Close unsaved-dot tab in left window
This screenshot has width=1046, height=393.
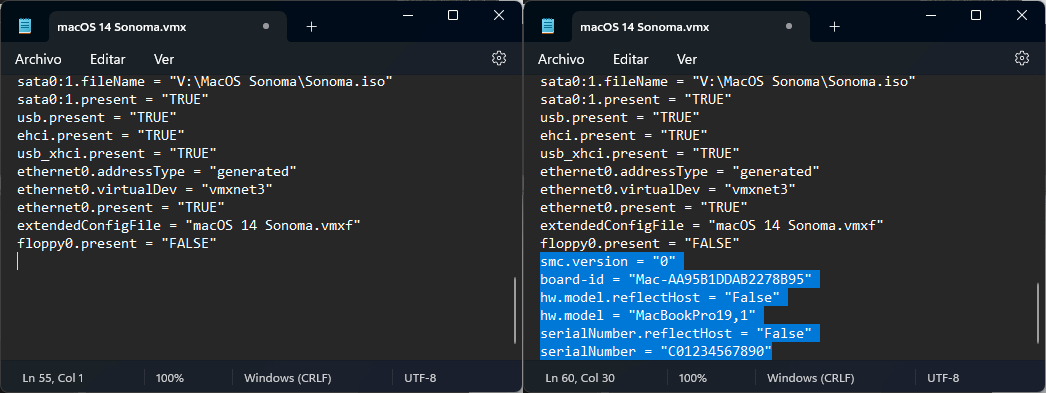[266, 27]
